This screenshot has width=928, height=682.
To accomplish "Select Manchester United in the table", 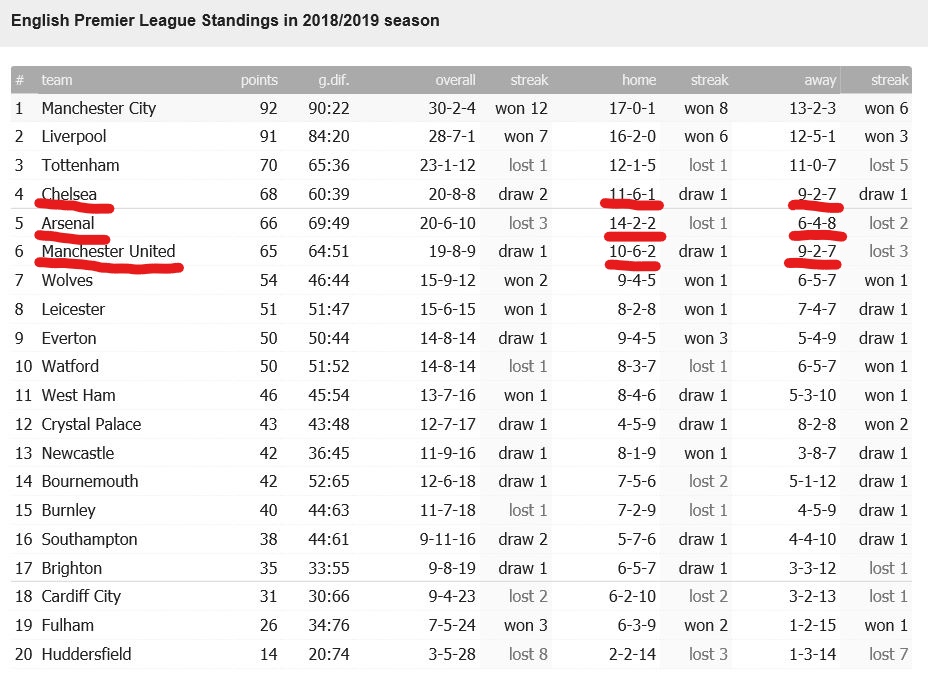I will pyautogui.click(x=108, y=251).
